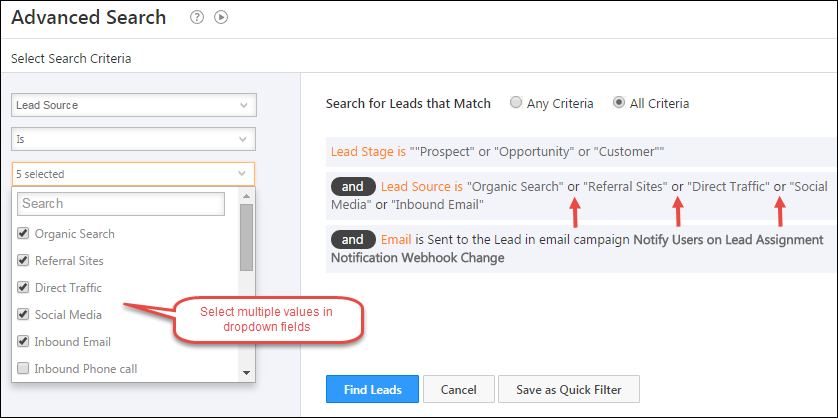Image resolution: width=838 pixels, height=418 pixels.
Task: Uncheck the Organic Search checkbox
Action: tap(23, 234)
